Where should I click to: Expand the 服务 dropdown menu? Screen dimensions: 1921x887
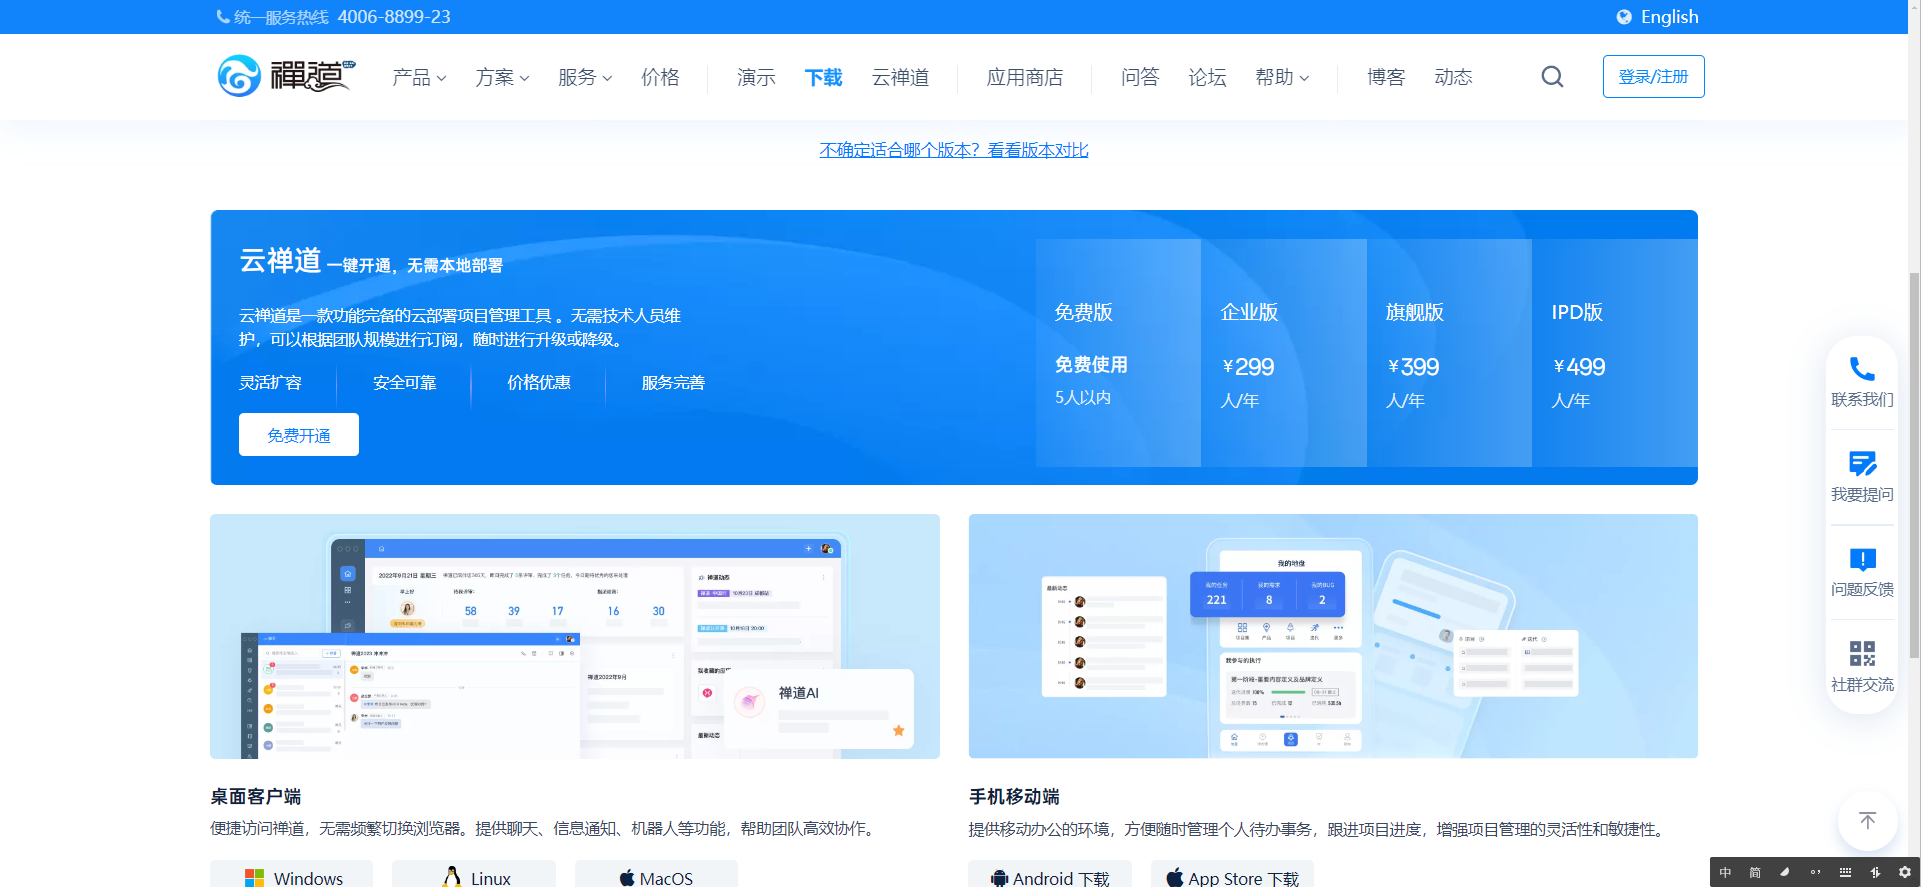pyautogui.click(x=585, y=77)
